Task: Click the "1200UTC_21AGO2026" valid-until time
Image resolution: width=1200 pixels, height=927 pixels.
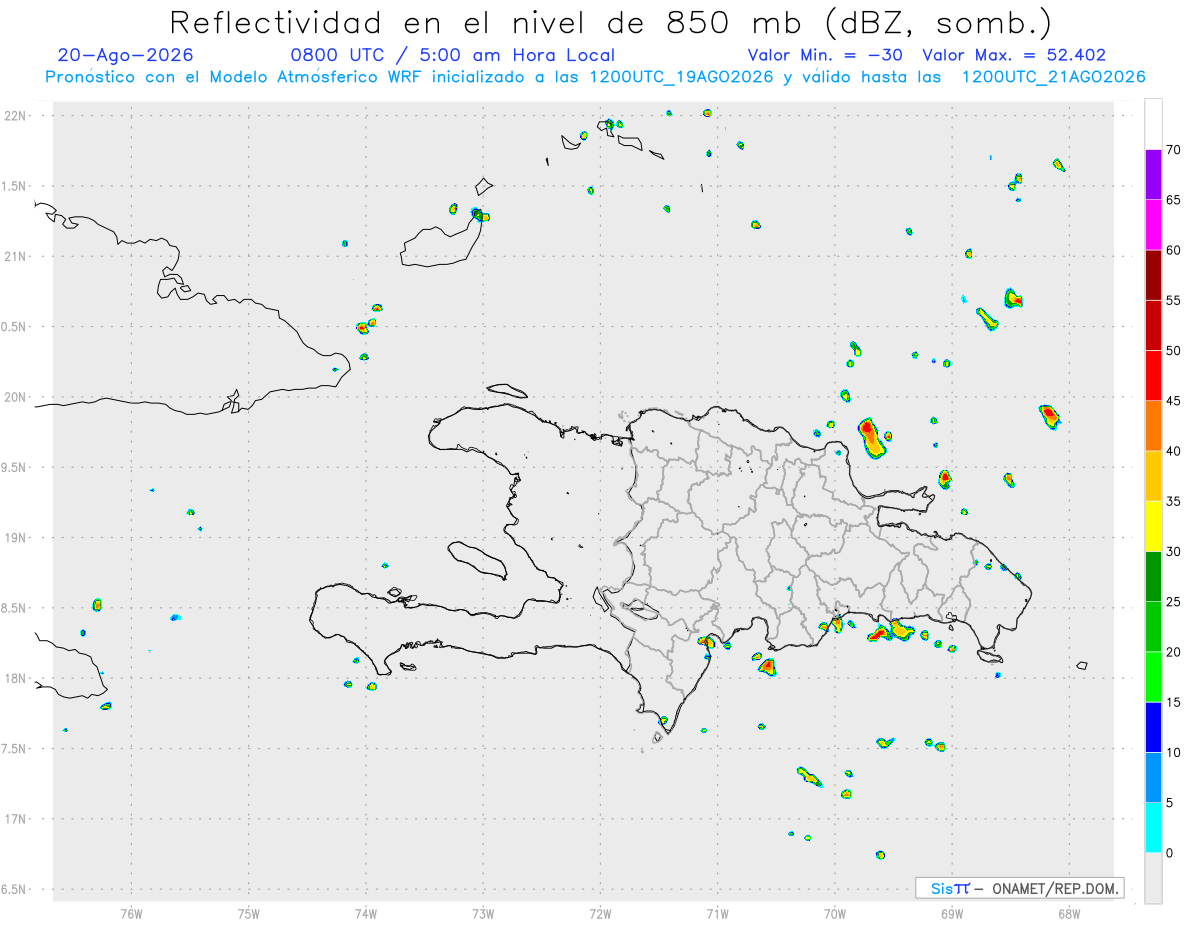Action: pyautogui.click(x=1053, y=77)
